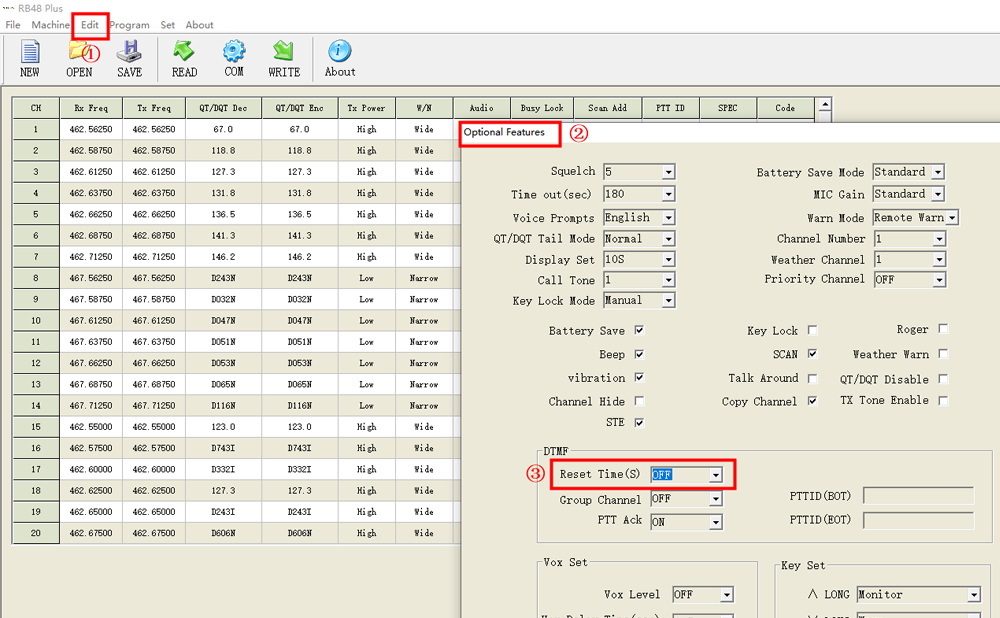Image resolution: width=1000 pixels, height=618 pixels.
Task: Open the Reset Time(S) dropdown
Action: pyautogui.click(x=715, y=475)
